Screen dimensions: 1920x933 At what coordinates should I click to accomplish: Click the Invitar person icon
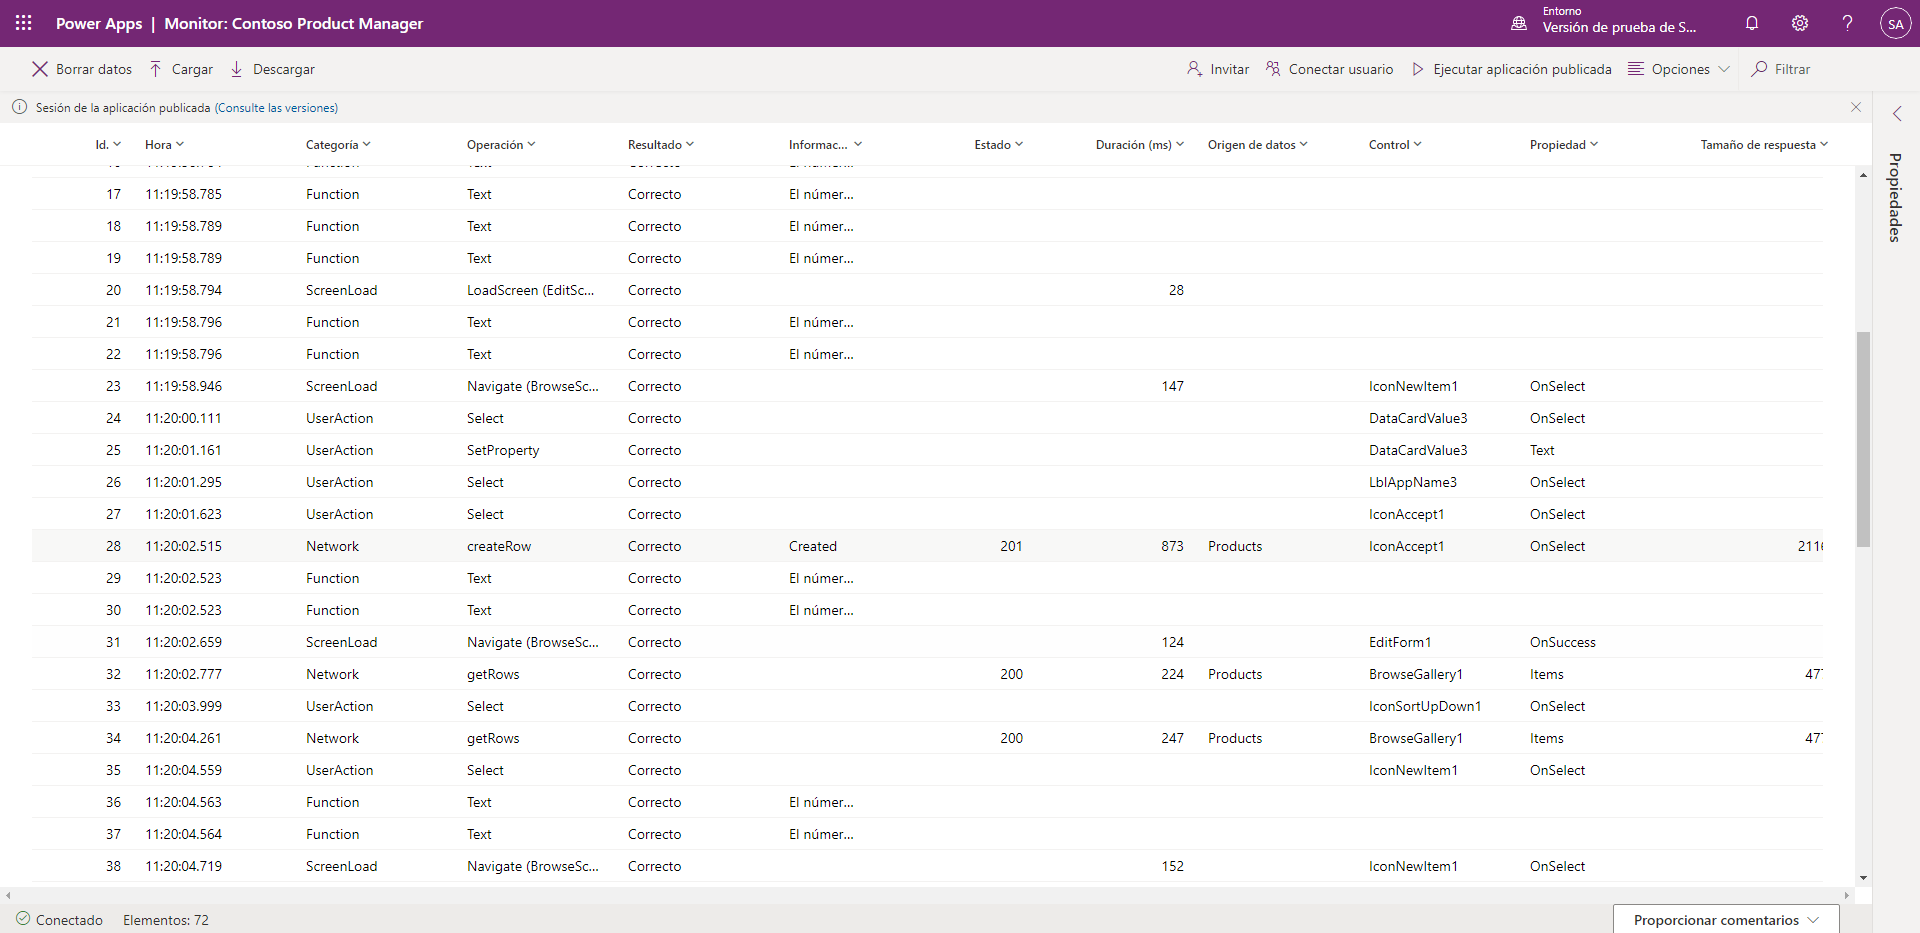pos(1194,69)
